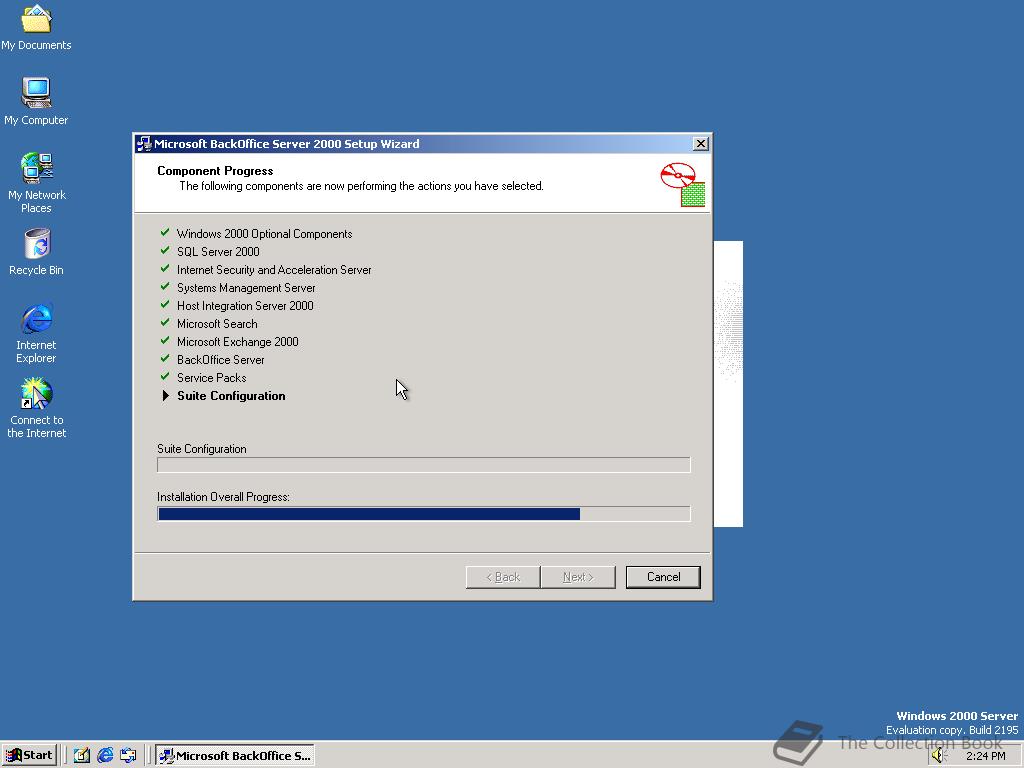
Task: Close the Setup Wizard window
Action: pos(700,144)
